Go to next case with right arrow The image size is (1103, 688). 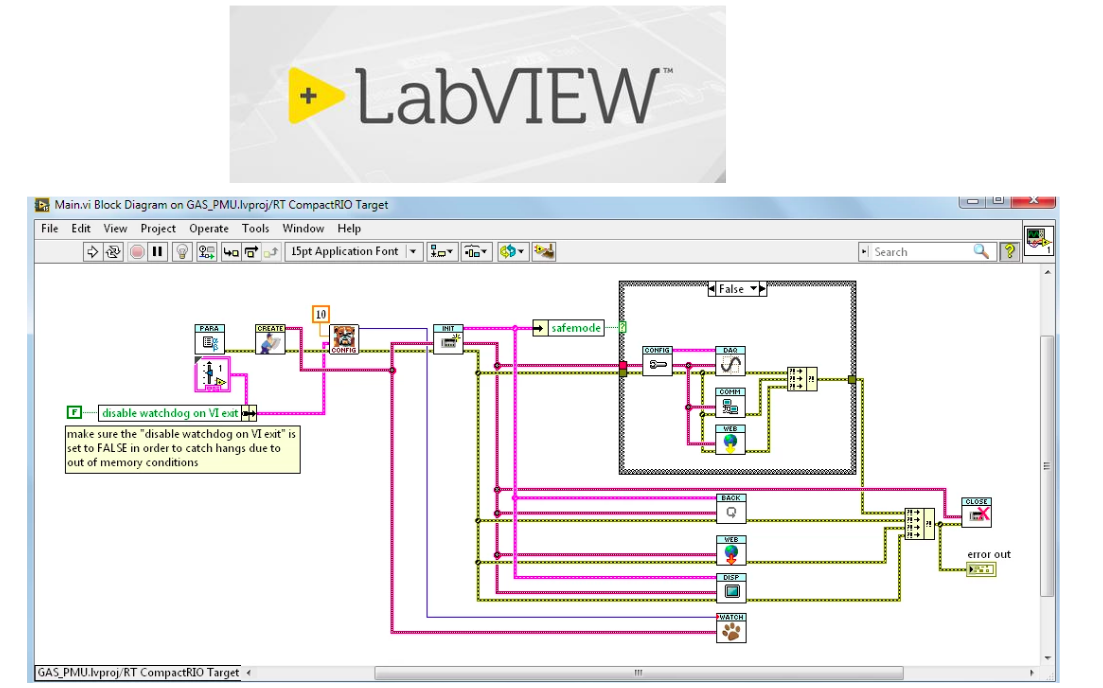click(763, 289)
